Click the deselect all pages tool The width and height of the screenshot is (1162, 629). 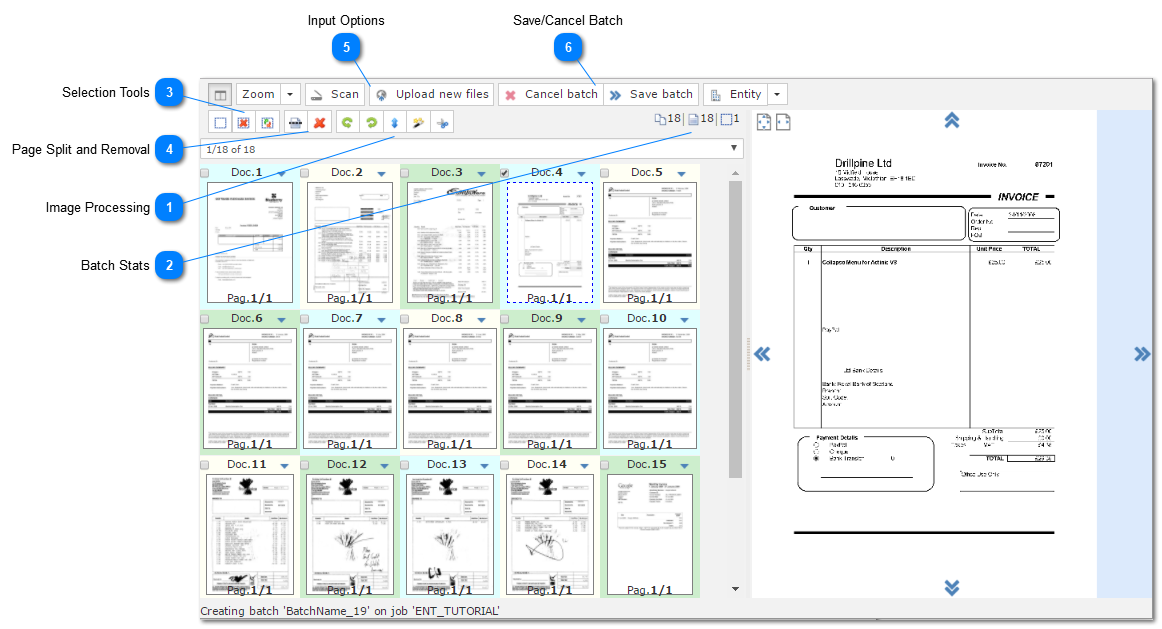[x=243, y=123]
